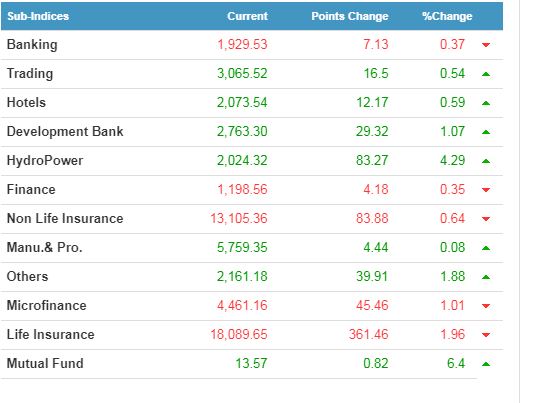Click the Life Insurance red down arrow
This screenshot has height=403, width=534.
click(x=486, y=335)
